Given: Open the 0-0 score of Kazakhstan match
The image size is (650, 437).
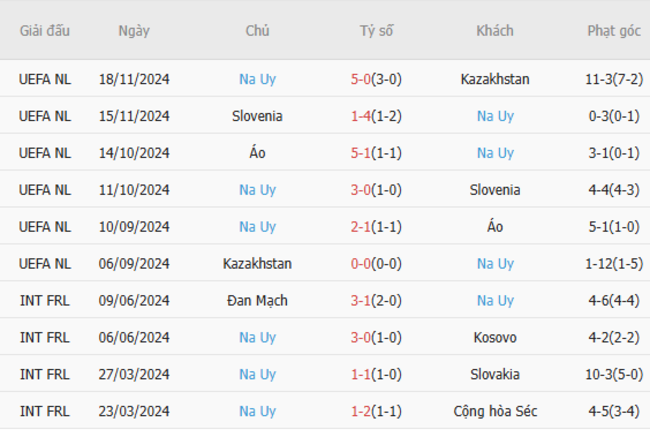Looking at the screenshot, I should pyautogui.click(x=362, y=264).
